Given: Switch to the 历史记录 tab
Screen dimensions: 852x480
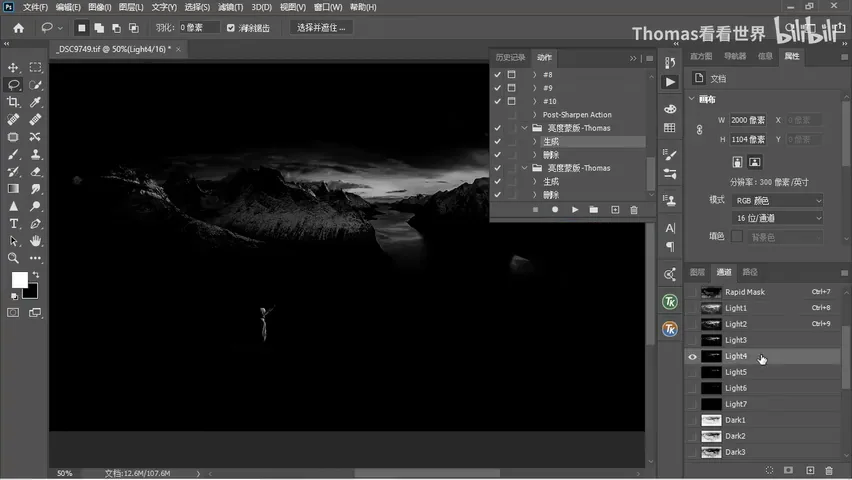Looking at the screenshot, I should (510, 58).
